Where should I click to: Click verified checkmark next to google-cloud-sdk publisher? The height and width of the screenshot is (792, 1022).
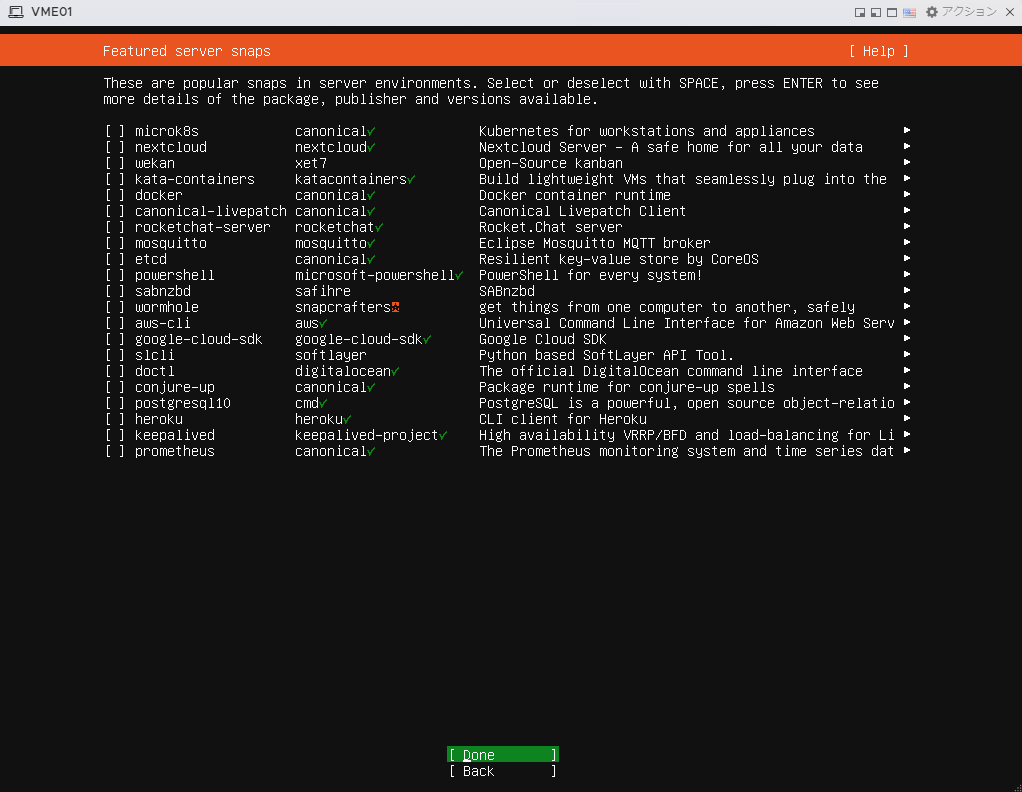coord(427,340)
